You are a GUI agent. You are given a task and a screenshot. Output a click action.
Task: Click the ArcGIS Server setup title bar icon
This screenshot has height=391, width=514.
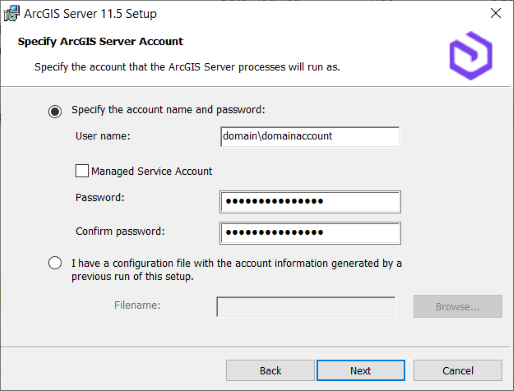pos(11,13)
